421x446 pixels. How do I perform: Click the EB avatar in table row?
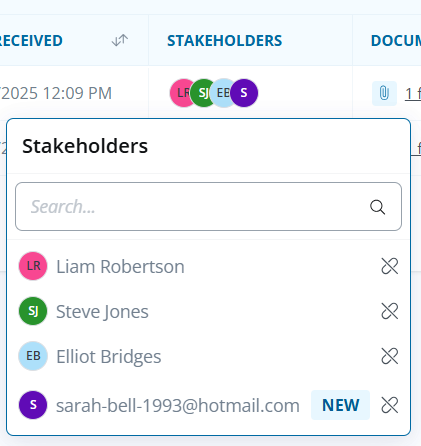coord(222,93)
